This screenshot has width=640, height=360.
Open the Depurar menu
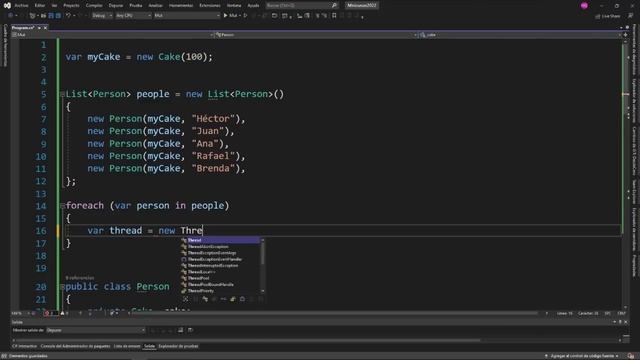click(x=116, y=5)
